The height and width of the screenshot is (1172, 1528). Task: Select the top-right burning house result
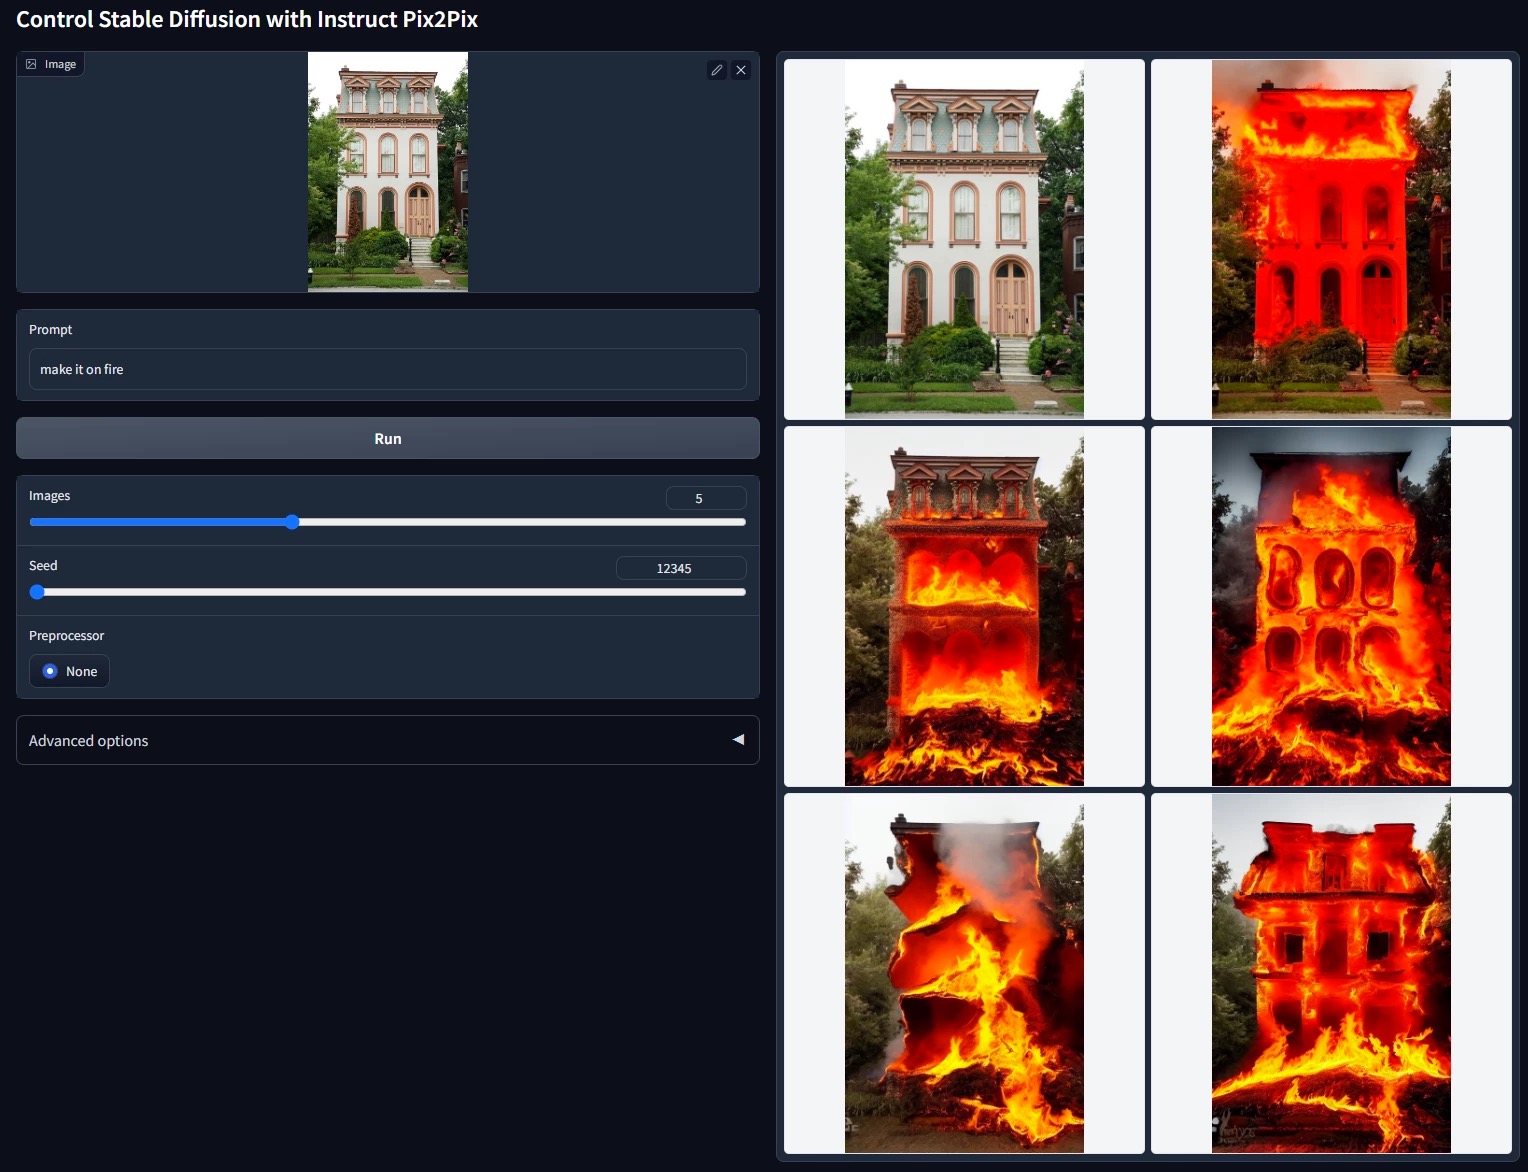click(1331, 238)
